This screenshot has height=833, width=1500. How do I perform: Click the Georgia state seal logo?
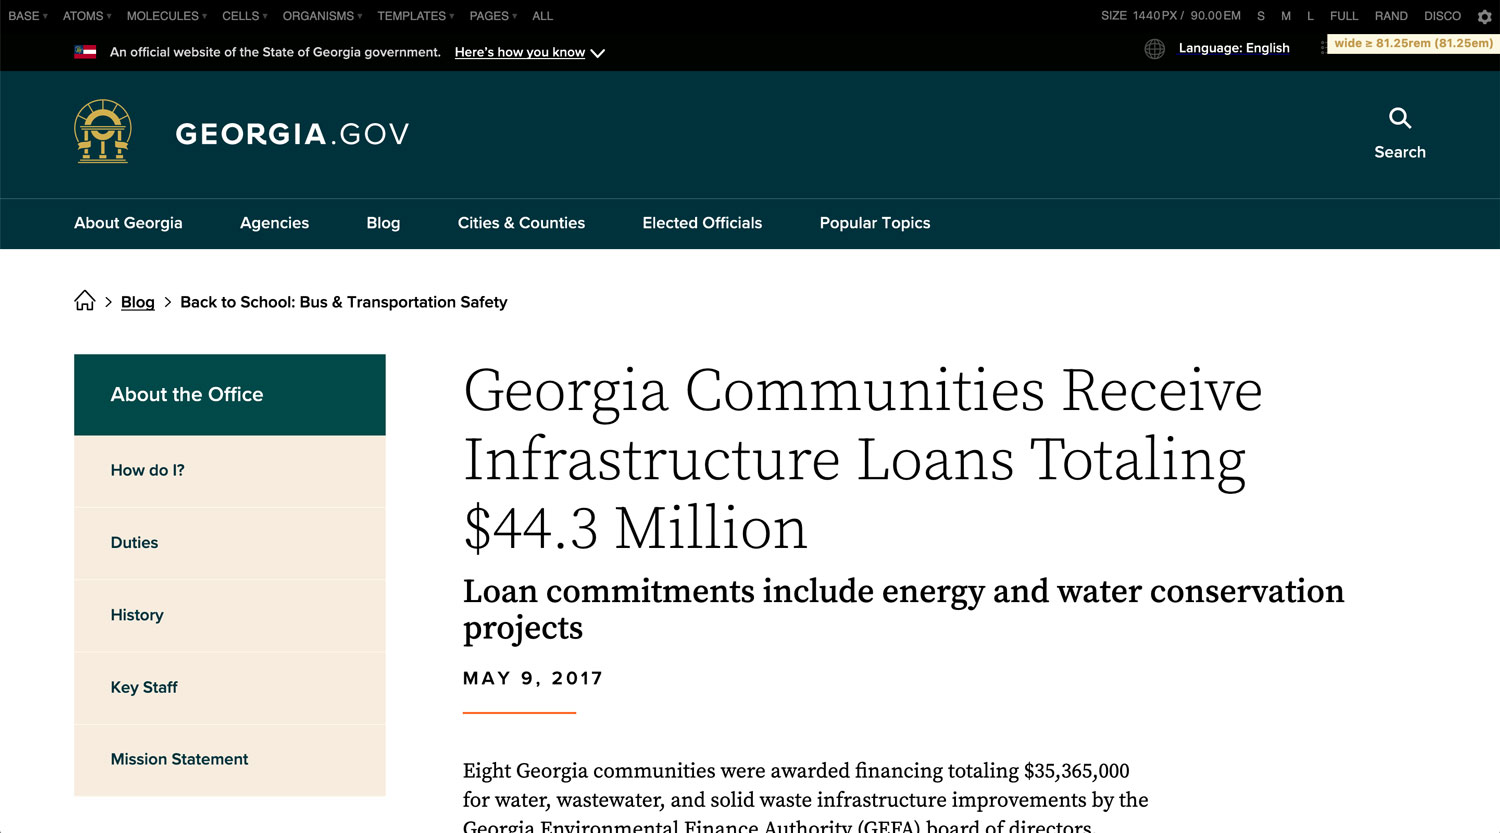pos(103,132)
